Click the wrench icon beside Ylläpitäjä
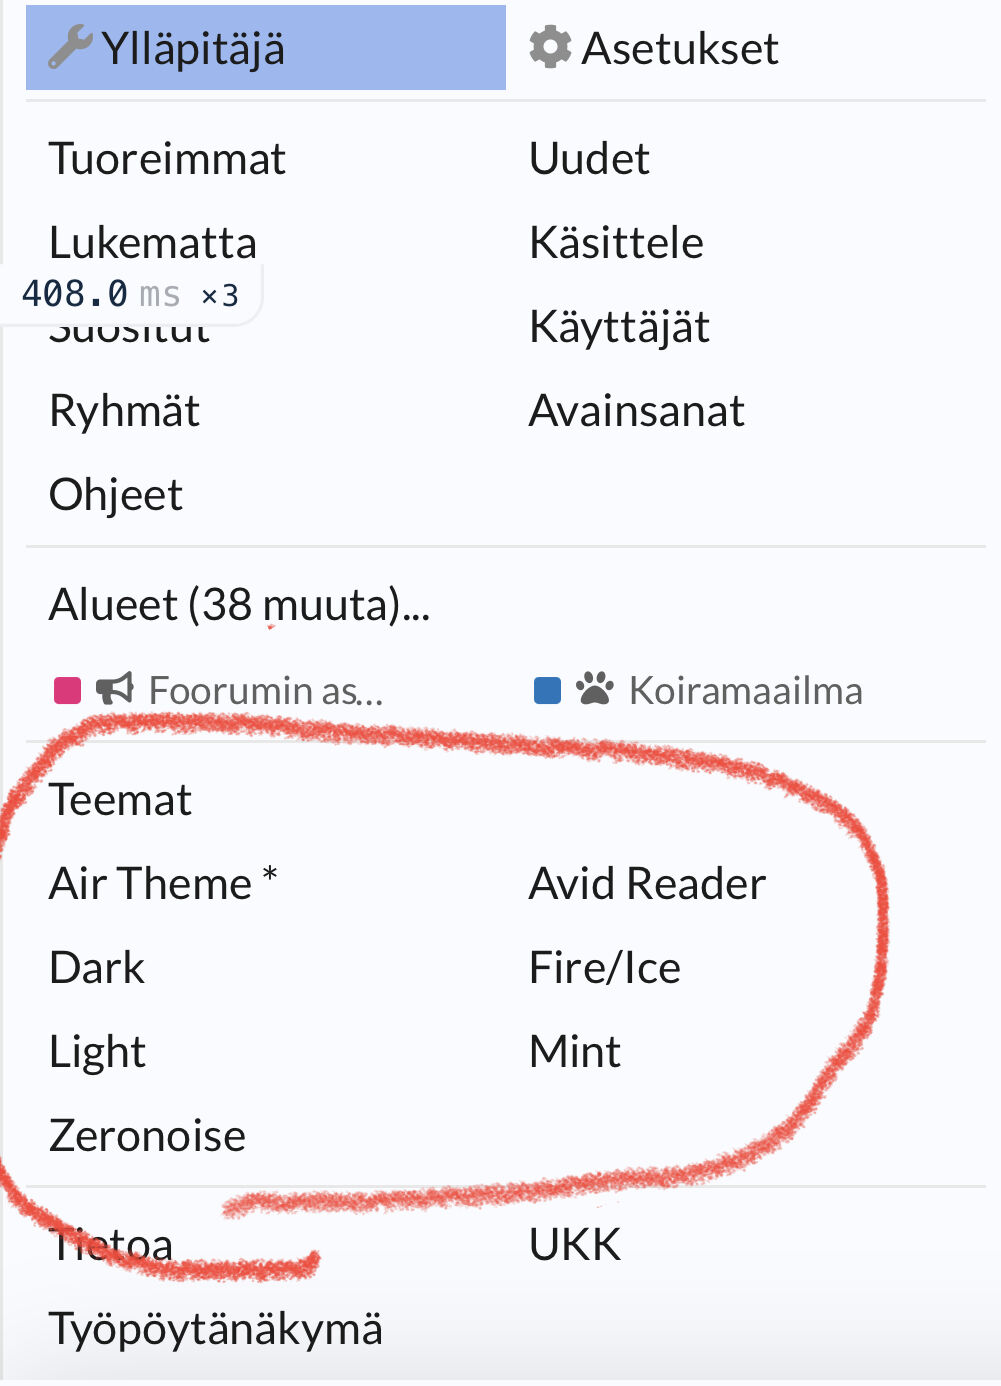1001x1386 pixels. click(70, 47)
